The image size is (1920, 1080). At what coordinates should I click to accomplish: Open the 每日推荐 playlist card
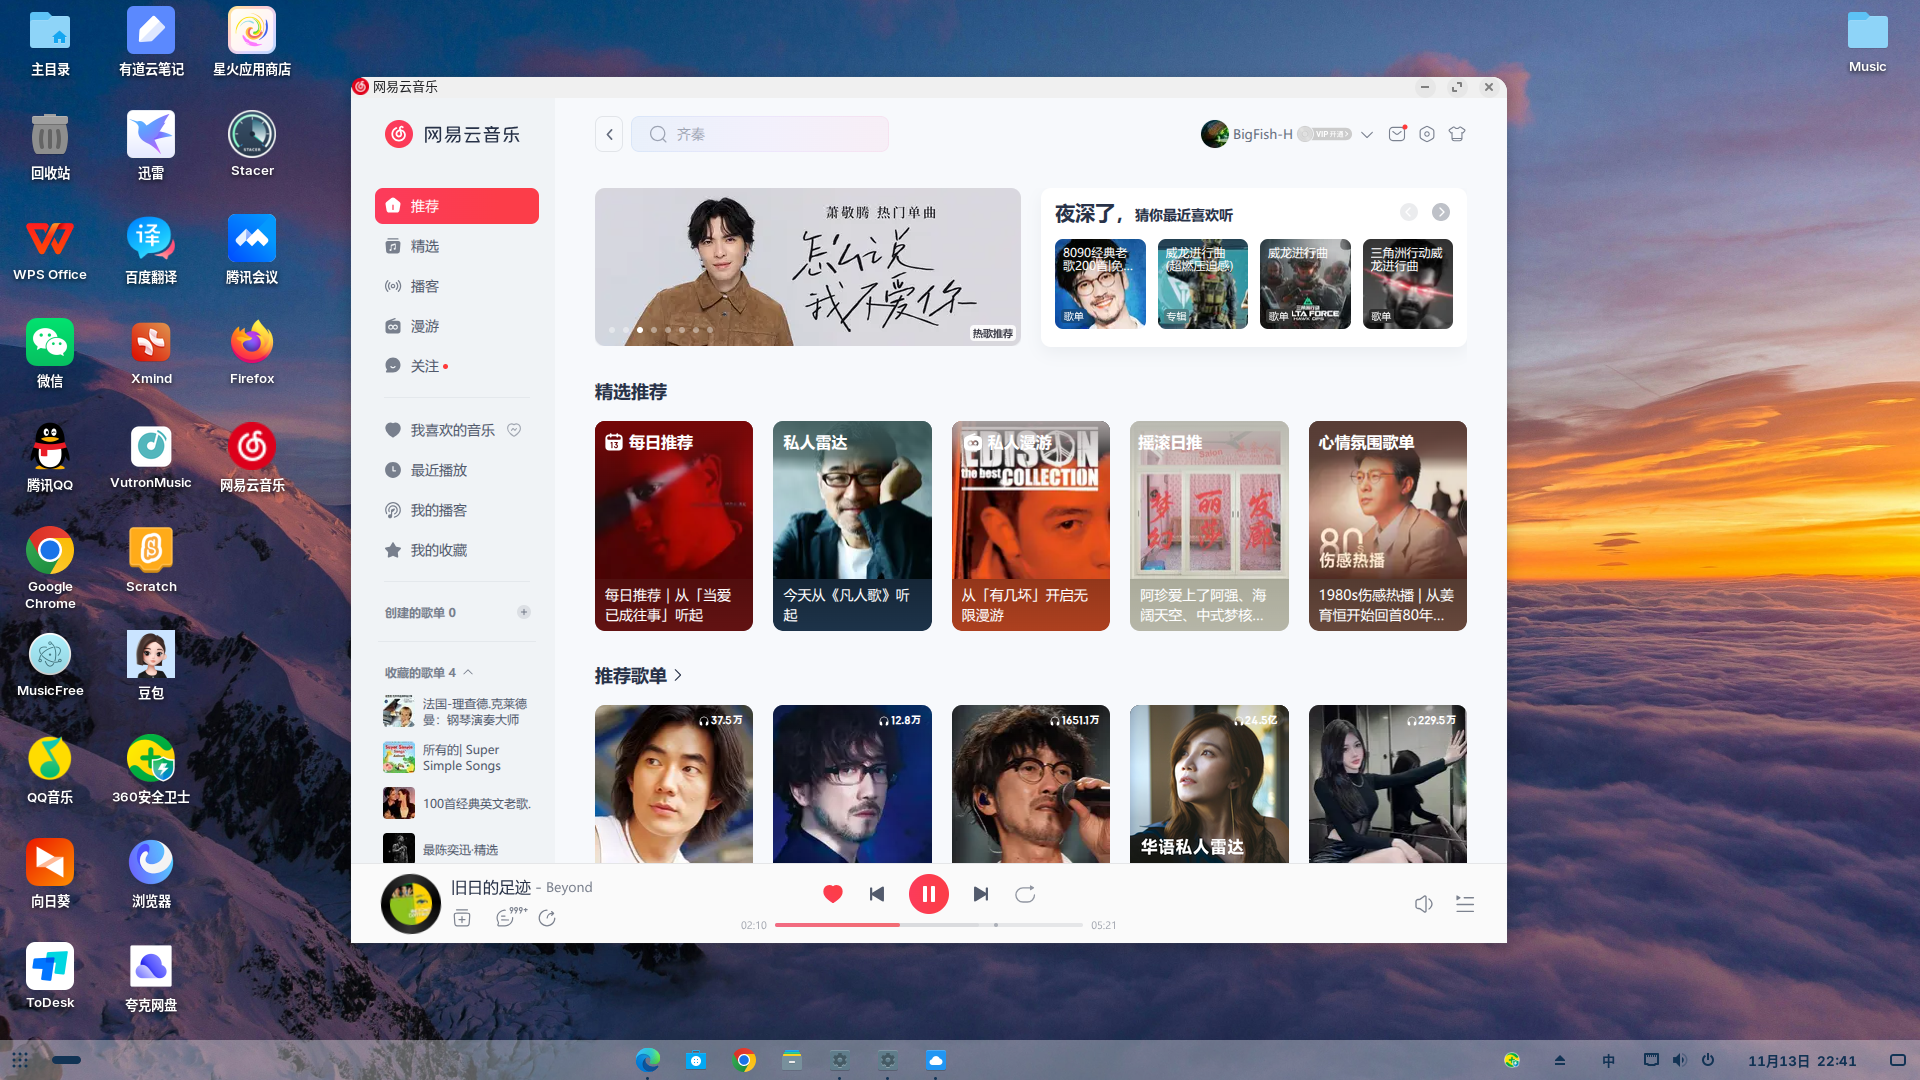tap(674, 526)
